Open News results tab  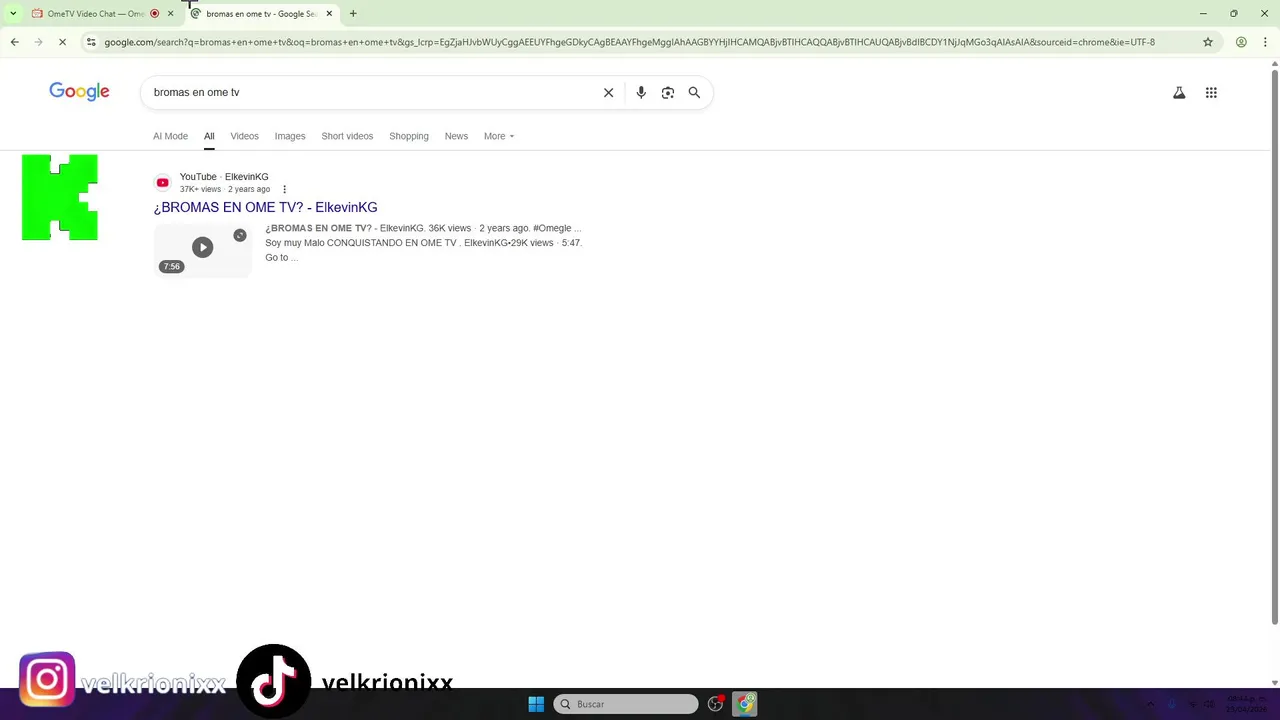tap(456, 136)
